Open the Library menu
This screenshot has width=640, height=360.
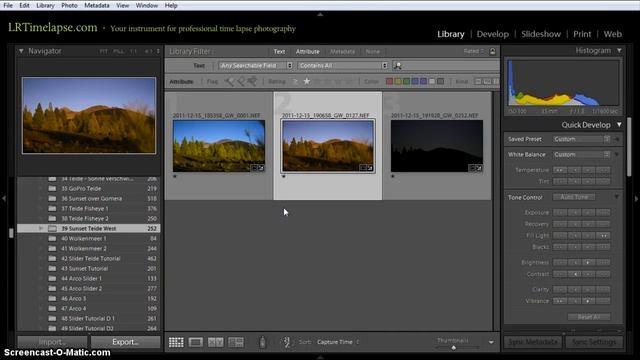[x=45, y=5]
